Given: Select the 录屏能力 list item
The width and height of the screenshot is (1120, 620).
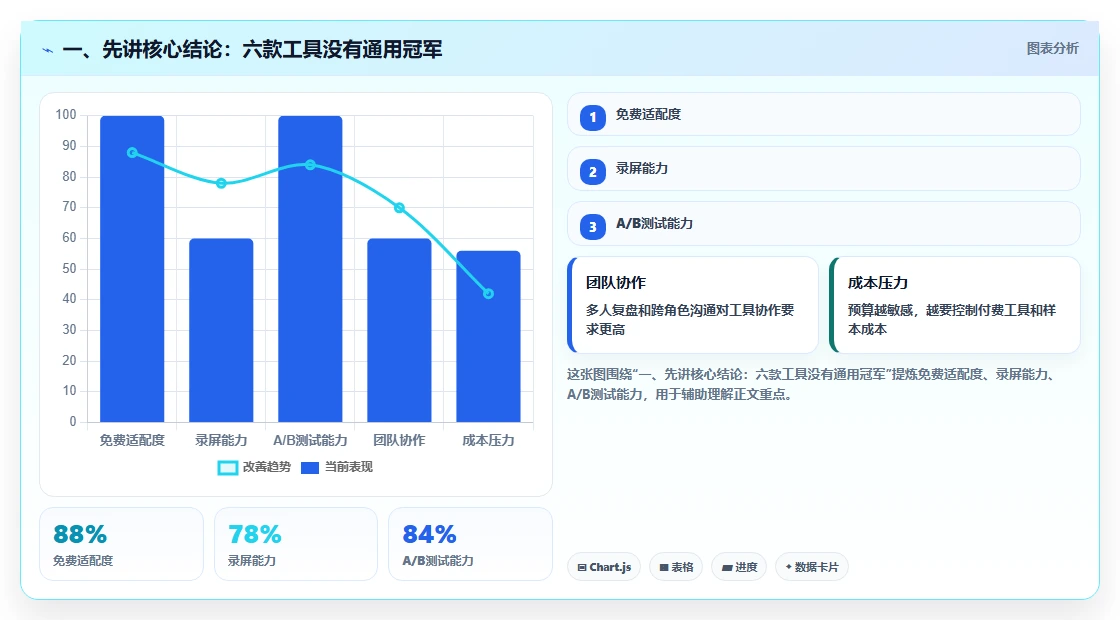Looking at the screenshot, I should [824, 169].
